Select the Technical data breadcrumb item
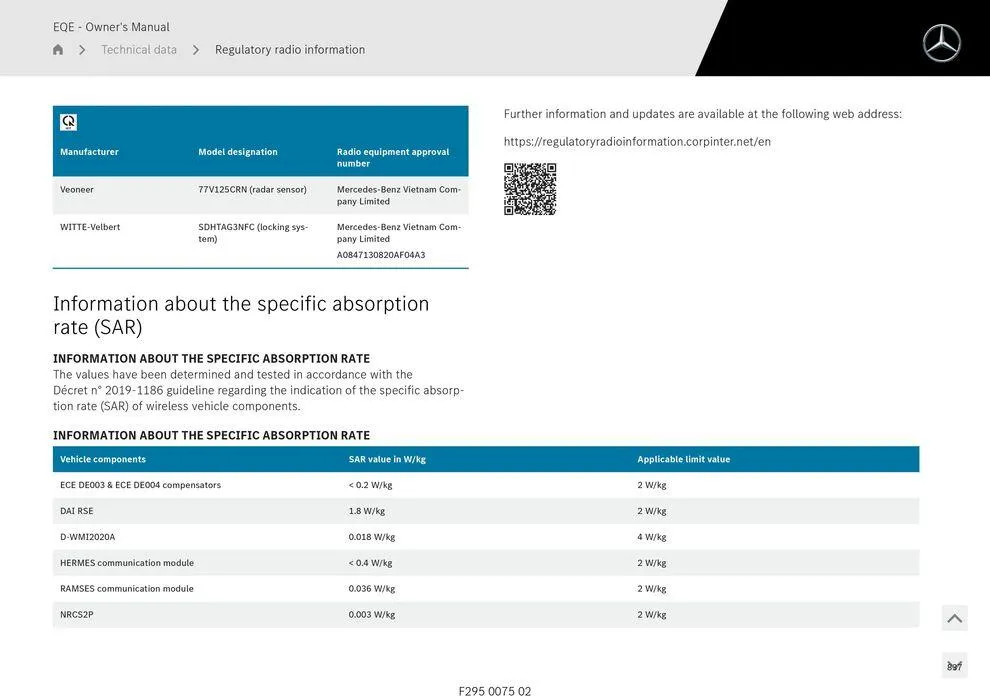Image resolution: width=990 pixels, height=700 pixels. click(x=139, y=48)
